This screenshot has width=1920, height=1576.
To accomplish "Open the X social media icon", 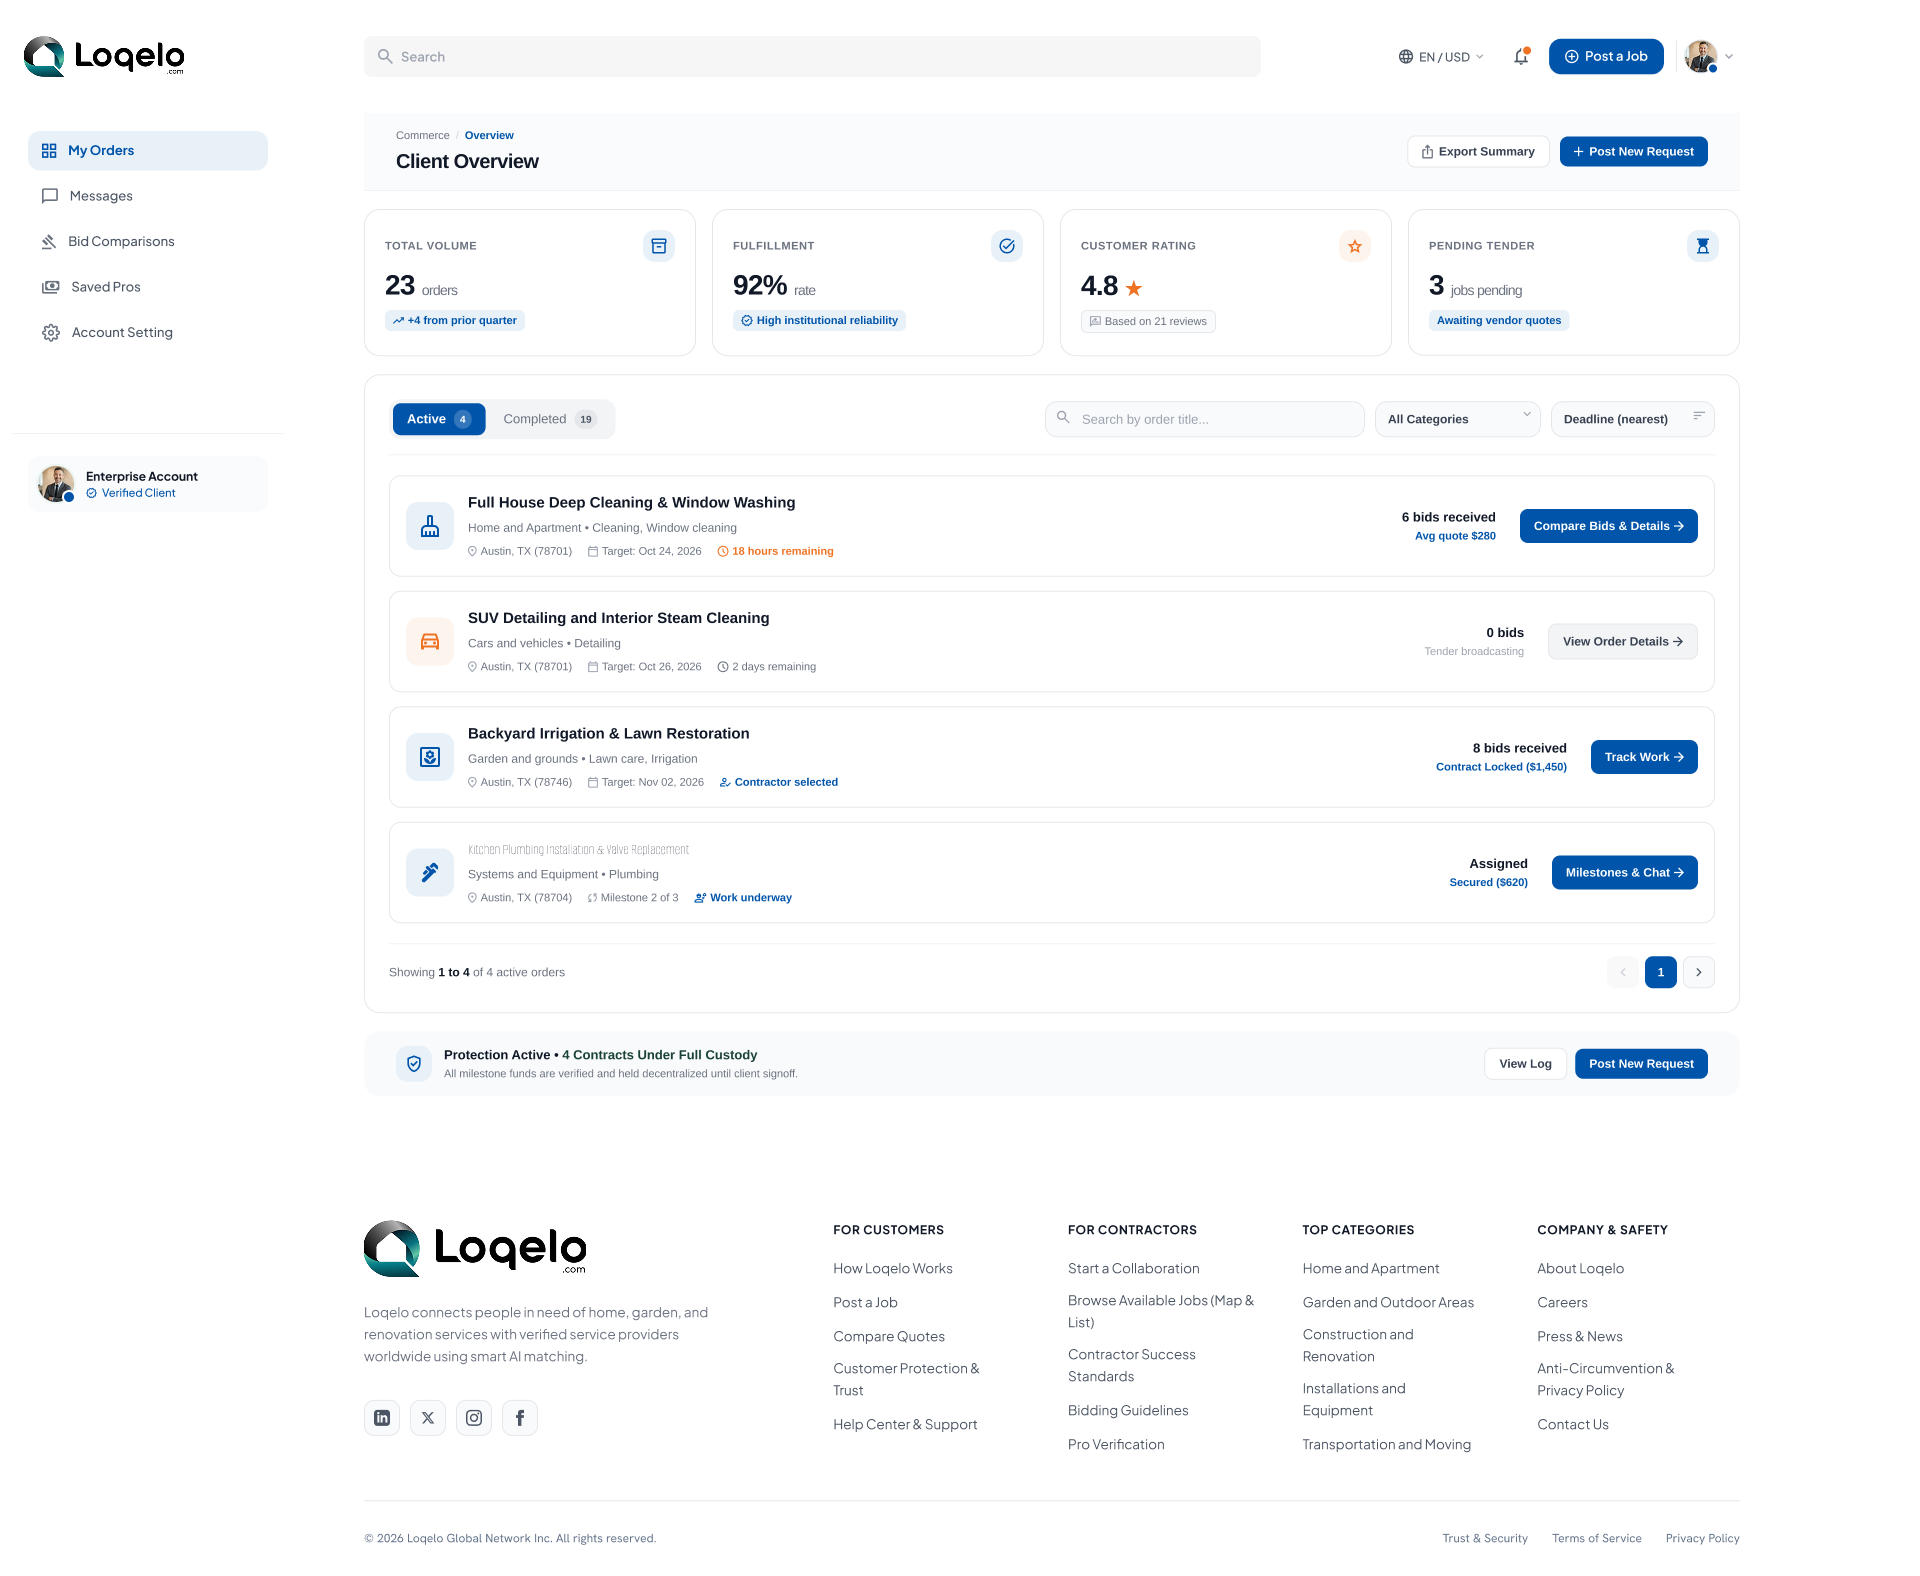I will 428,1418.
